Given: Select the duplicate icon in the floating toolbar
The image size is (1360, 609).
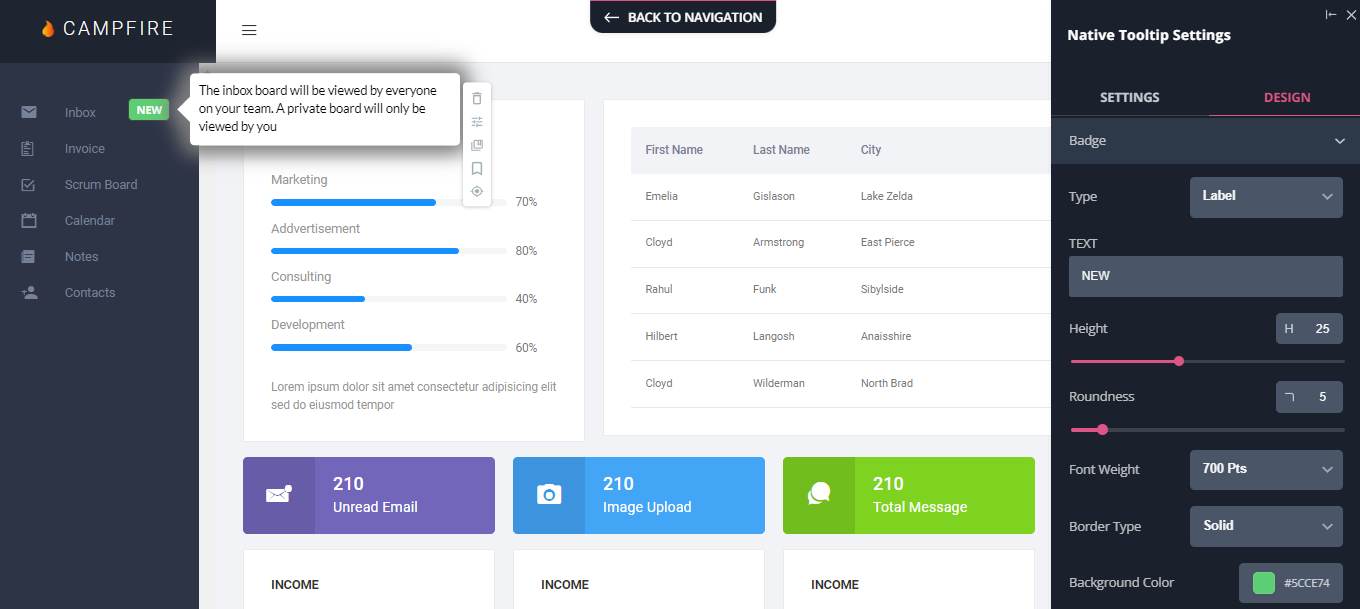Looking at the screenshot, I should [477, 144].
